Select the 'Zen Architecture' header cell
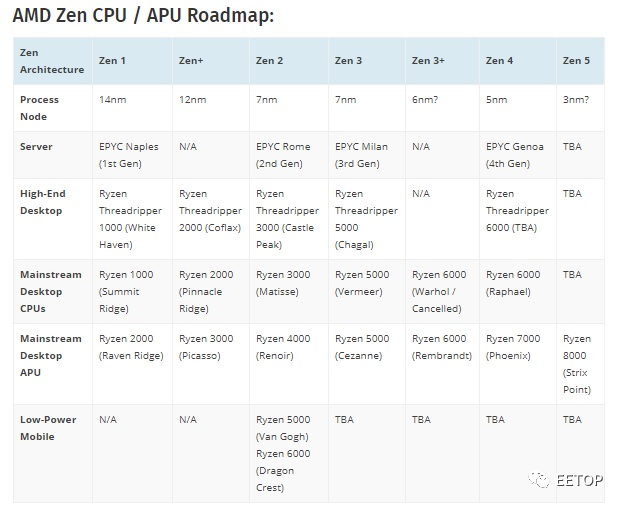Viewport: 622px width, 505px height. (52, 61)
